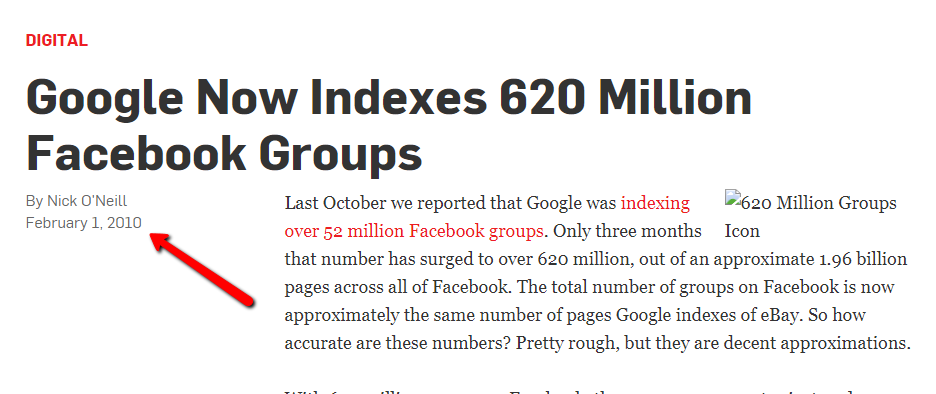Image resolution: width=936 pixels, height=394 pixels.
Task: Click the February 1, 2010 publish date
Action: click(x=84, y=223)
